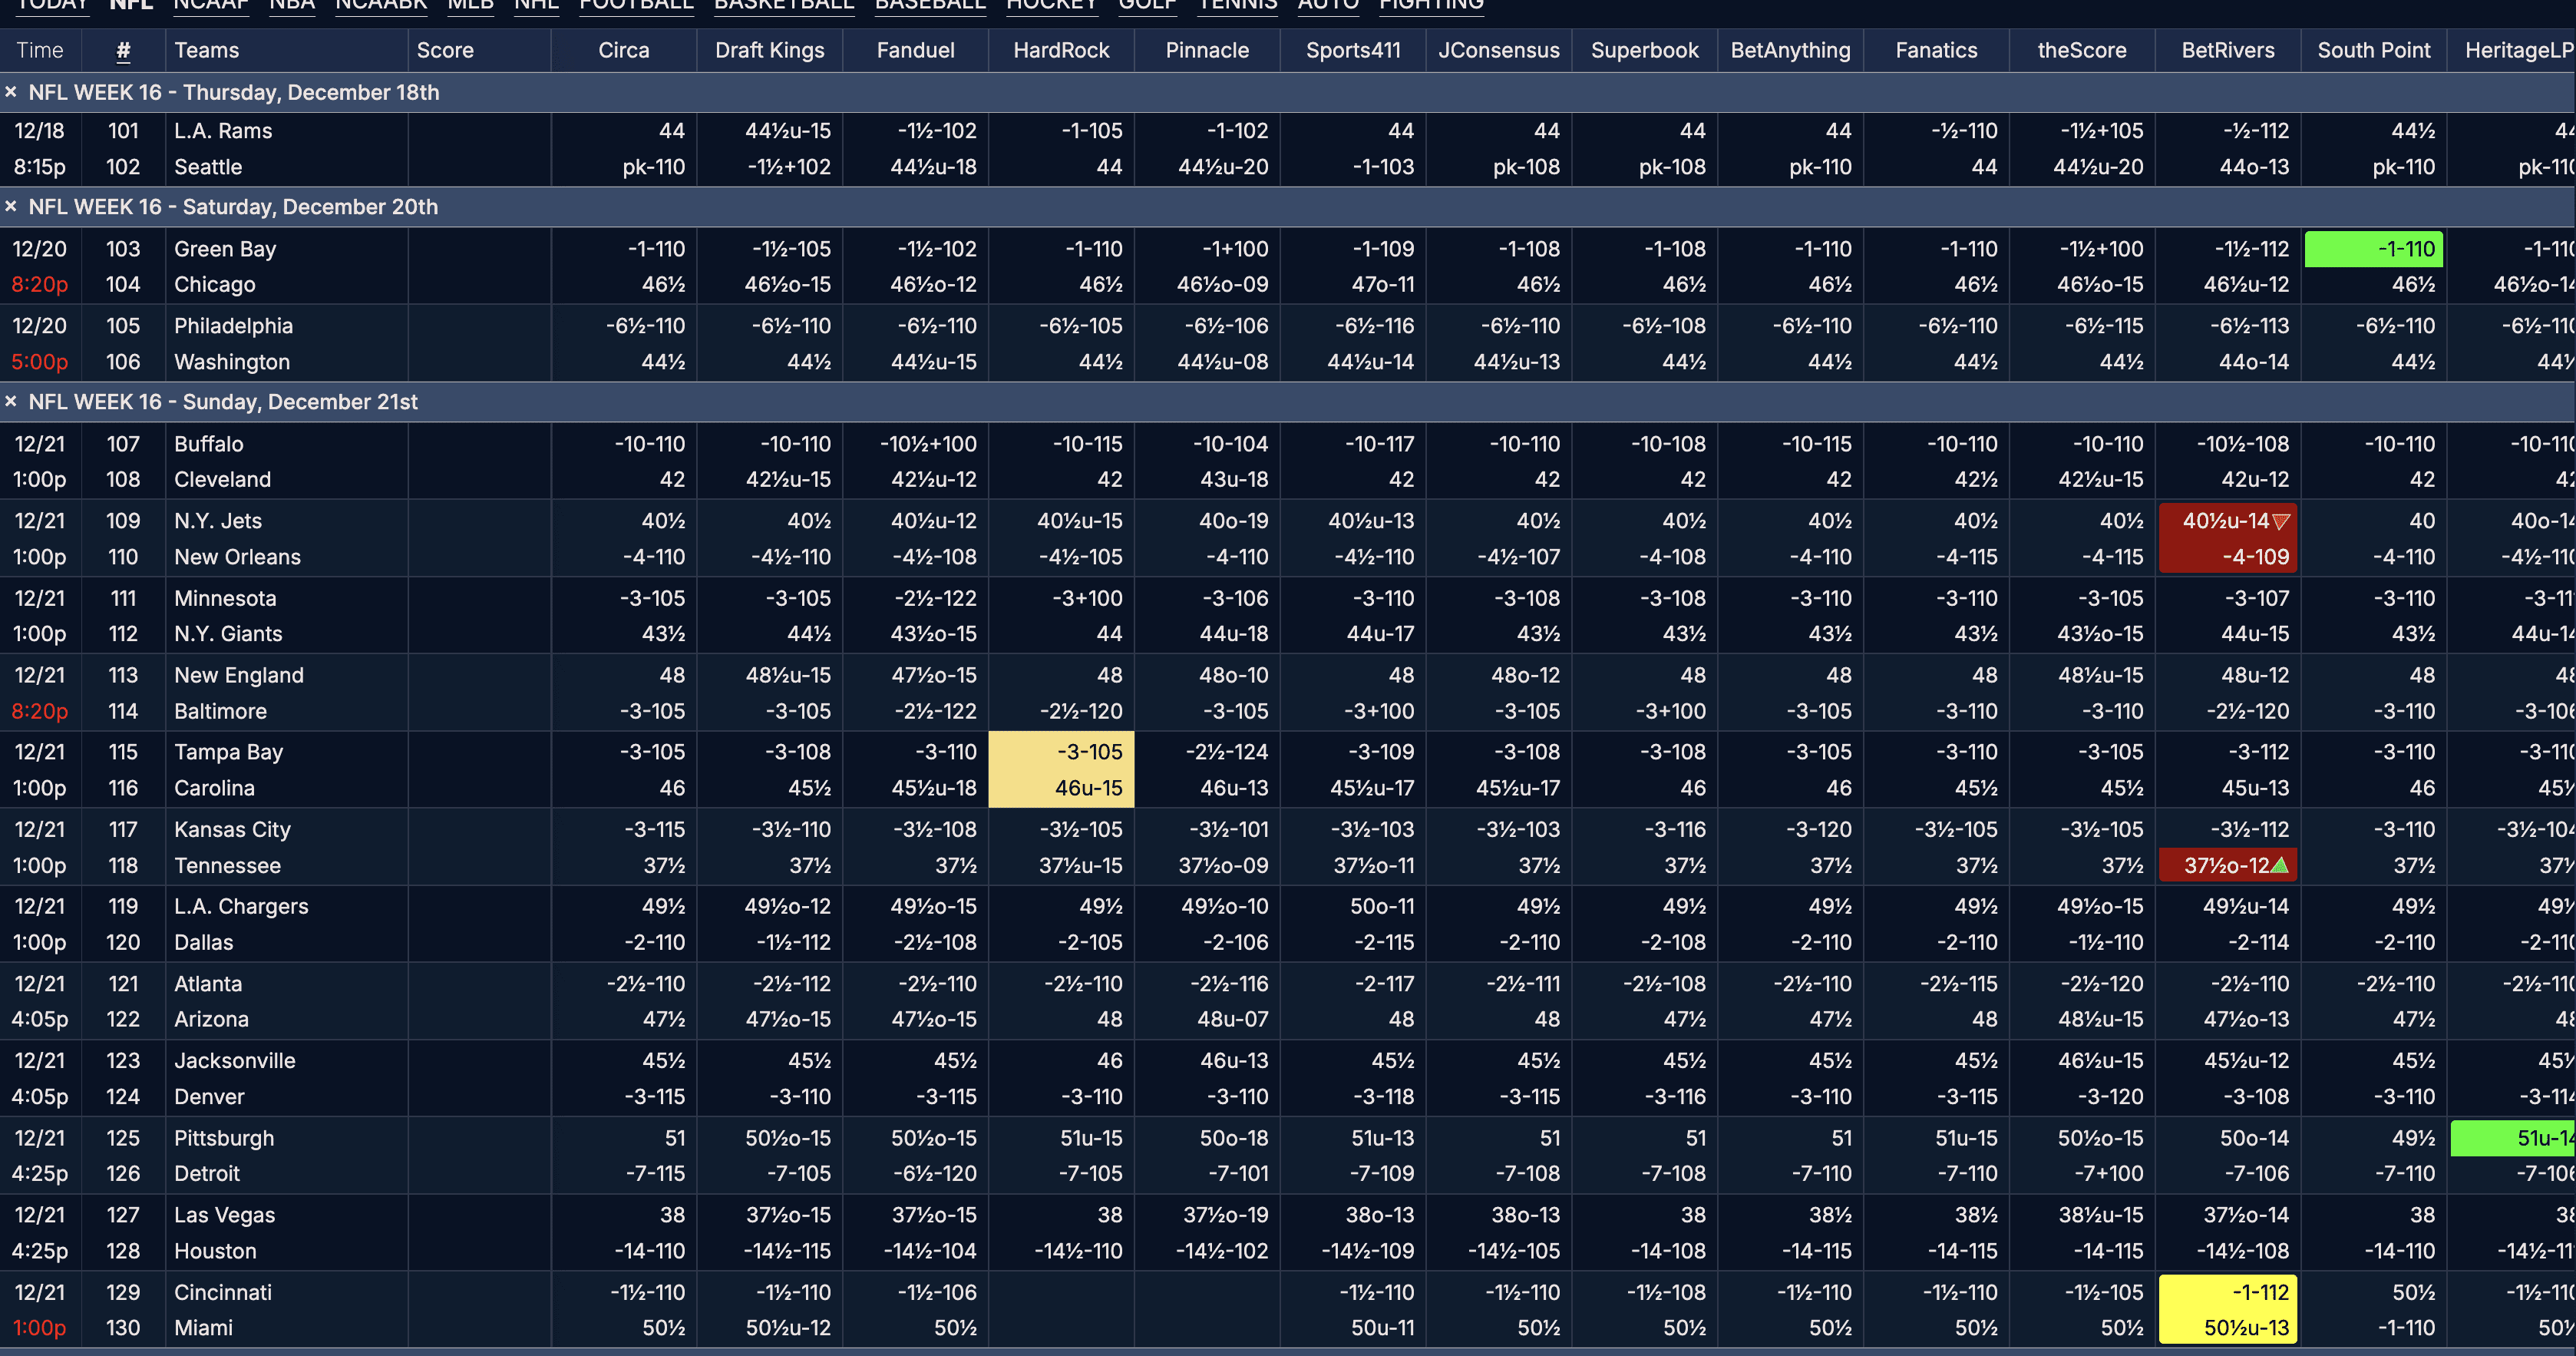The height and width of the screenshot is (1356, 2576).
Task: Click the Teams column header
Action: point(207,50)
